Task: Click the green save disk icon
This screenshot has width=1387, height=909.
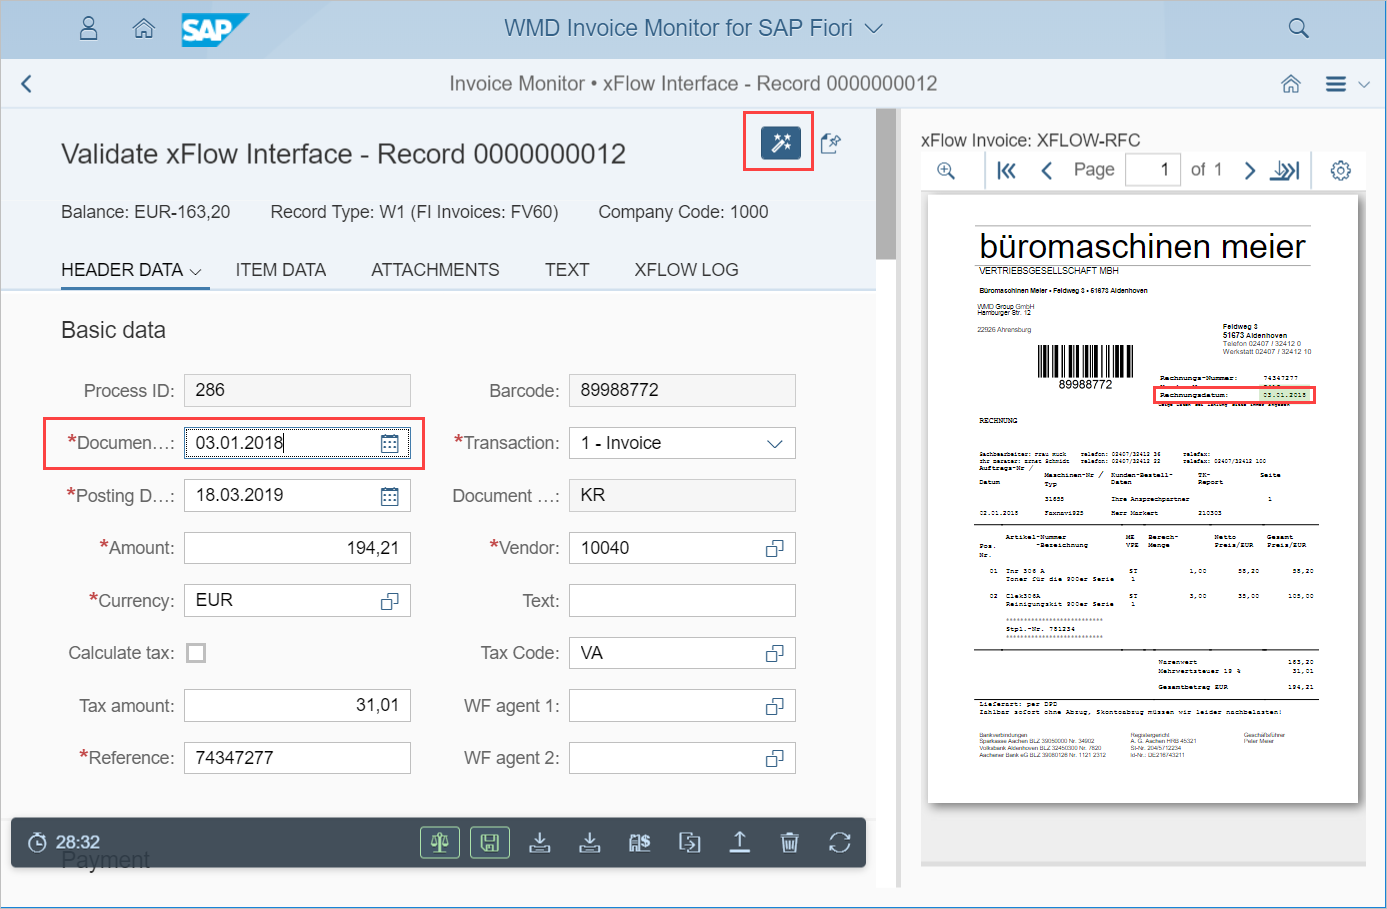Action: coord(489,843)
